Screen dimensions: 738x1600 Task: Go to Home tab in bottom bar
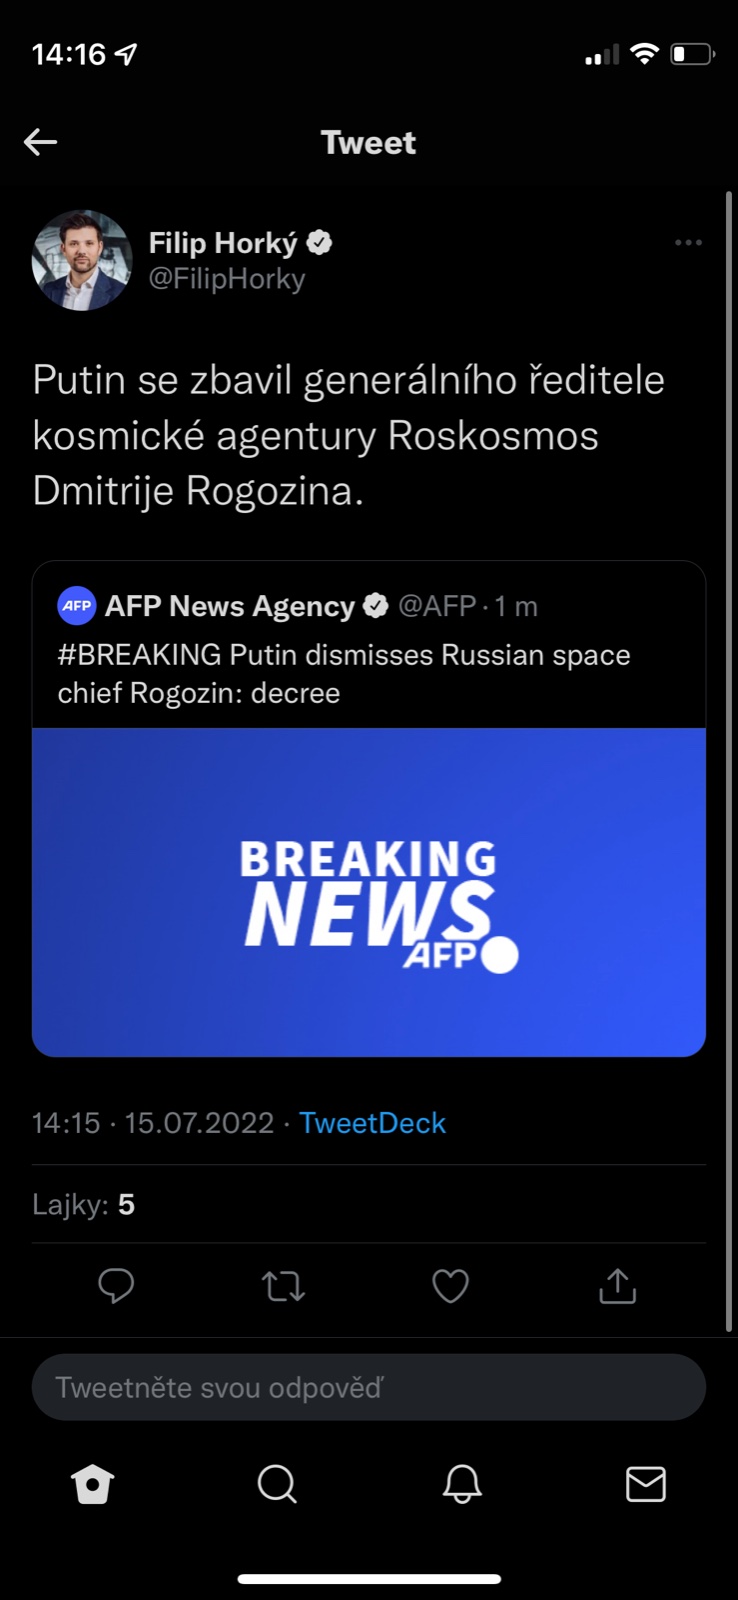pyautogui.click(x=93, y=1484)
